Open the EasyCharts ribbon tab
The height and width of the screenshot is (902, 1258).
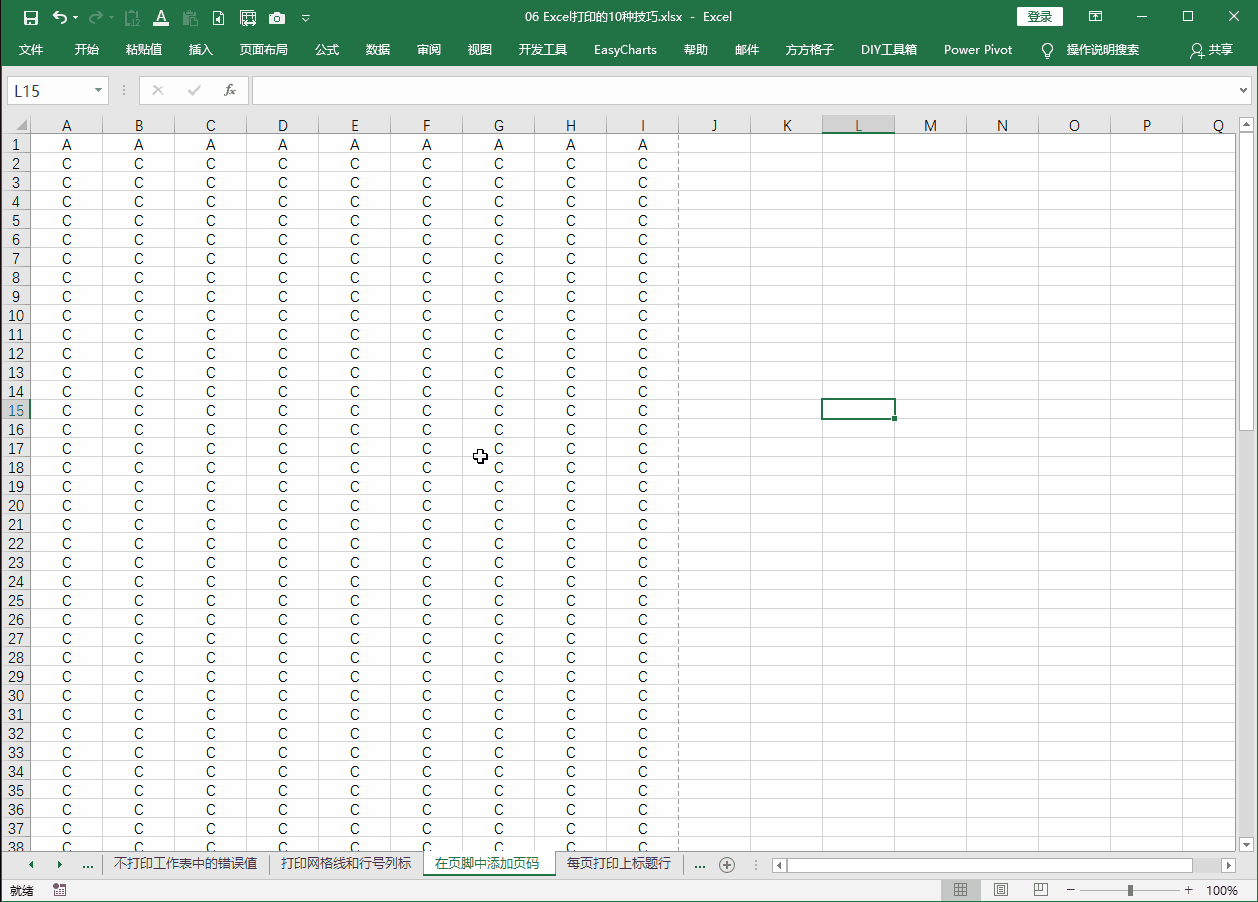625,50
